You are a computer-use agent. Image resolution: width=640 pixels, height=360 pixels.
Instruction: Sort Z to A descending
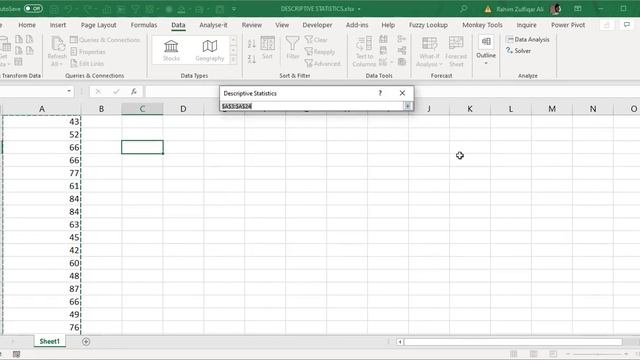pos(251,59)
